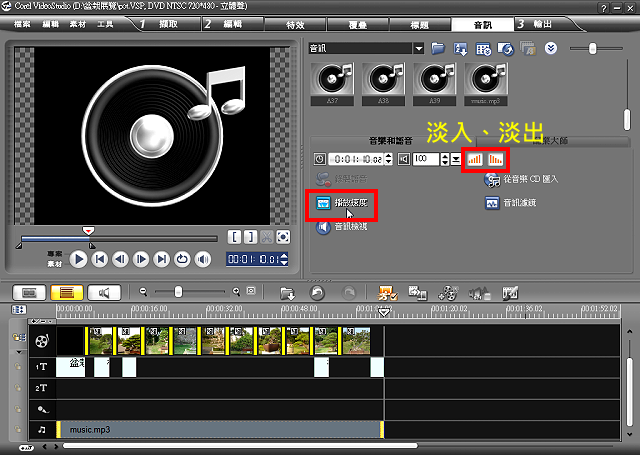Image resolution: width=640 pixels, height=455 pixels.
Task: Set mark-out with right bracket button
Action: point(251,237)
